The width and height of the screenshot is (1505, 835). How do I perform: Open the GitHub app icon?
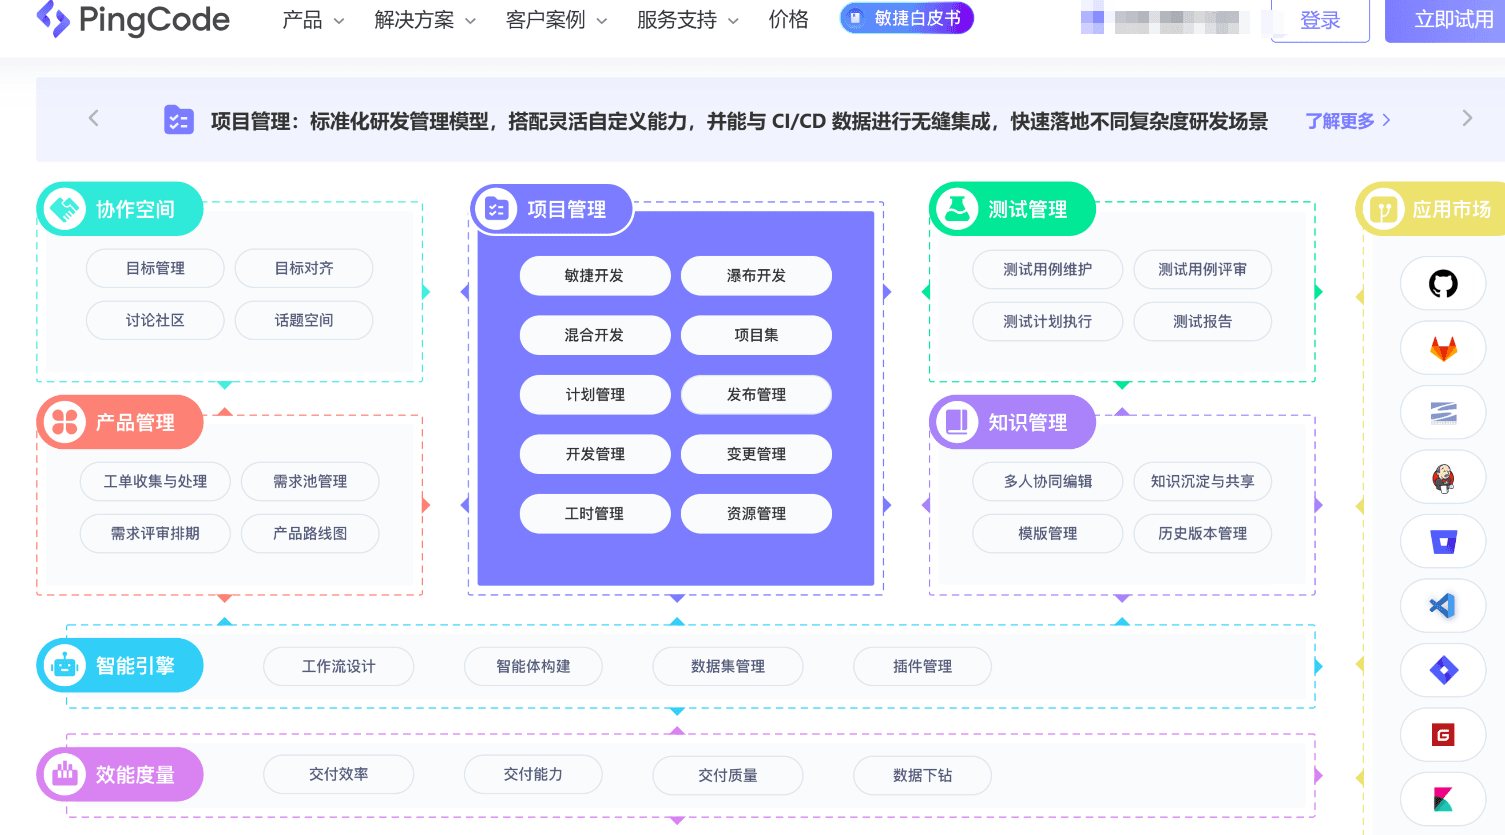(1443, 284)
